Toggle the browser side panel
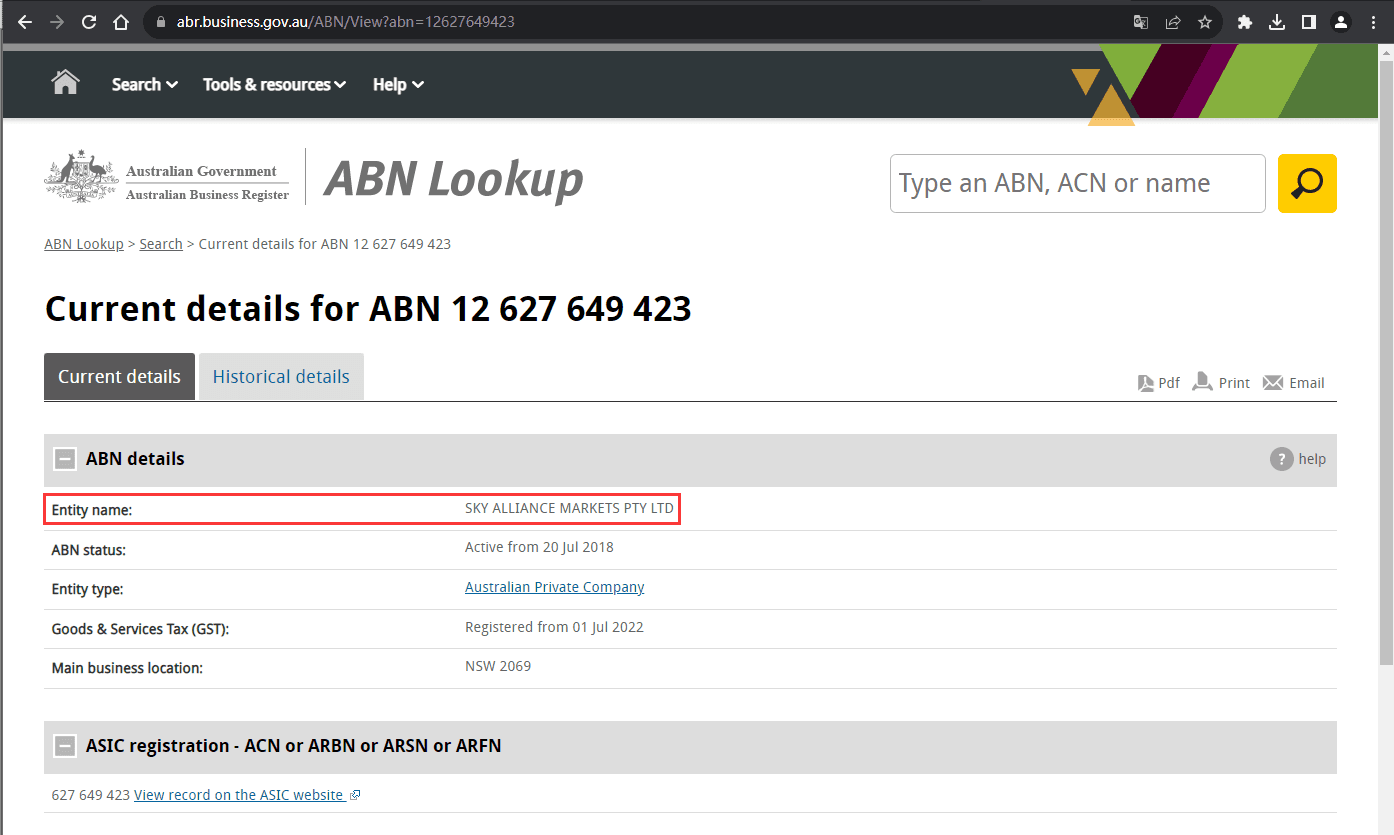Viewport: 1394px width, 835px height. point(1309,21)
